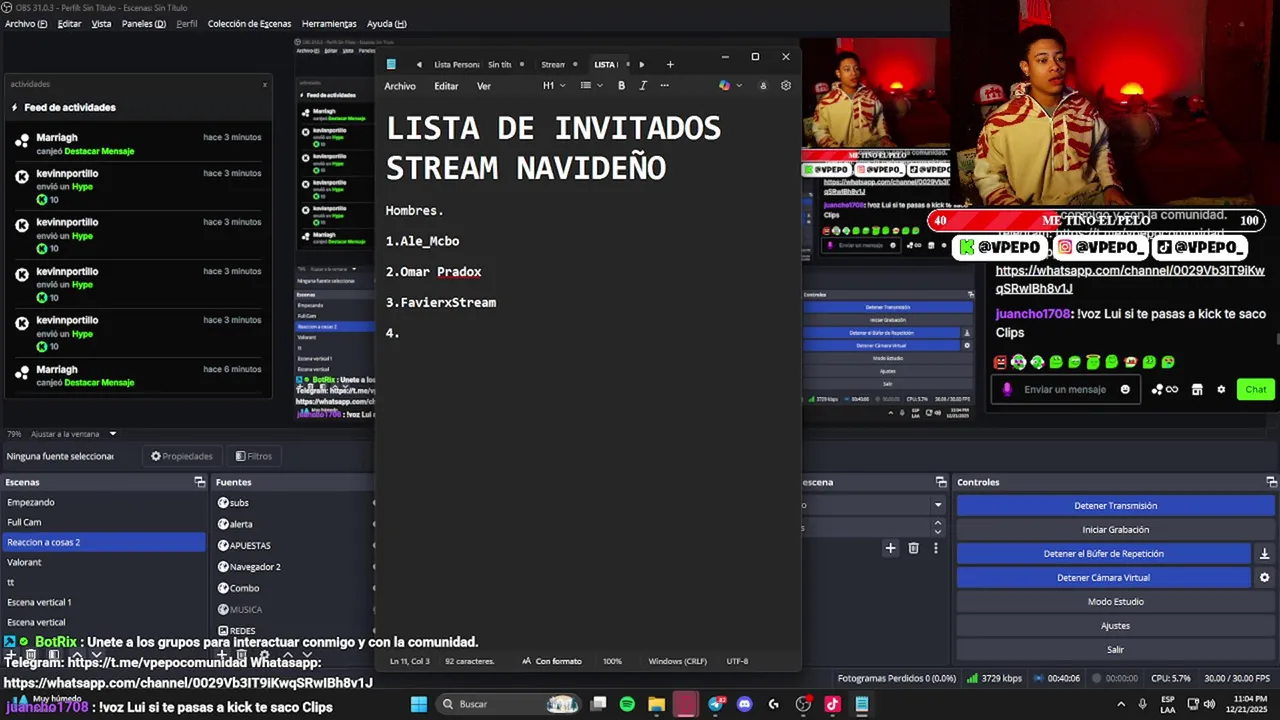Click the Windows Start button

point(419,704)
